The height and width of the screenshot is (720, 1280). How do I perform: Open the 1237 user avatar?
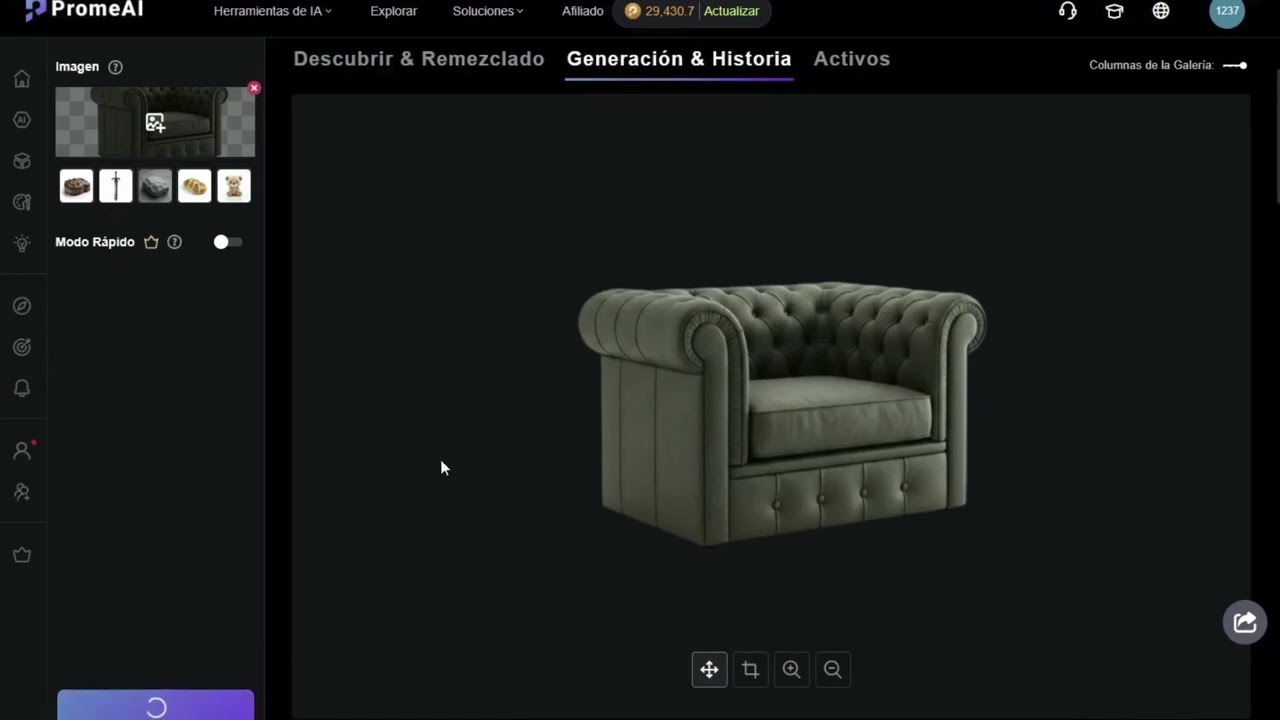tap(1227, 11)
